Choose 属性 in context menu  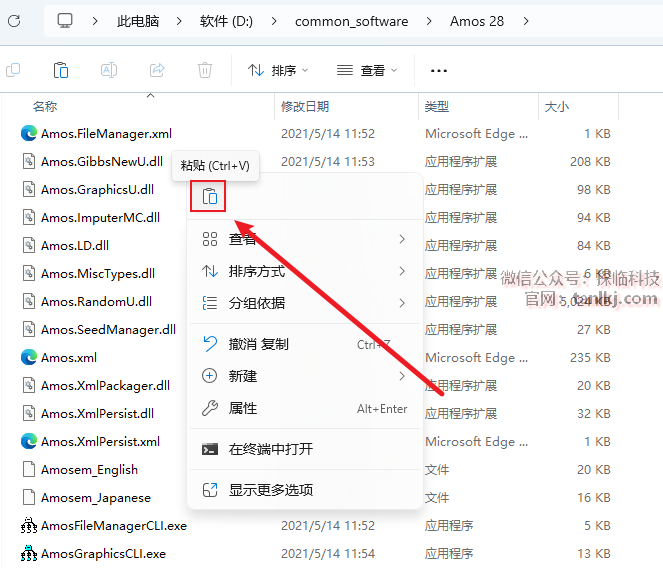coord(304,408)
